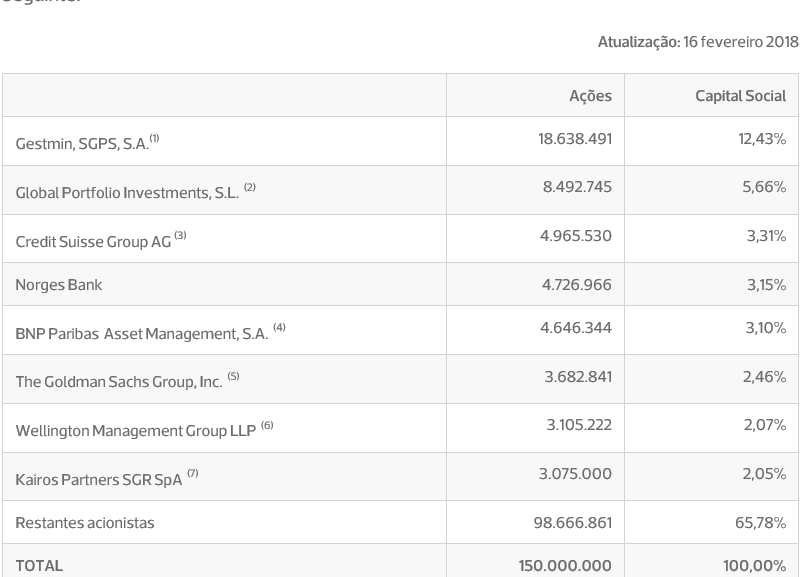Click the 'Atualização: 16 fevereiro 2018' date text
This screenshot has width=804, height=577.
pos(698,42)
